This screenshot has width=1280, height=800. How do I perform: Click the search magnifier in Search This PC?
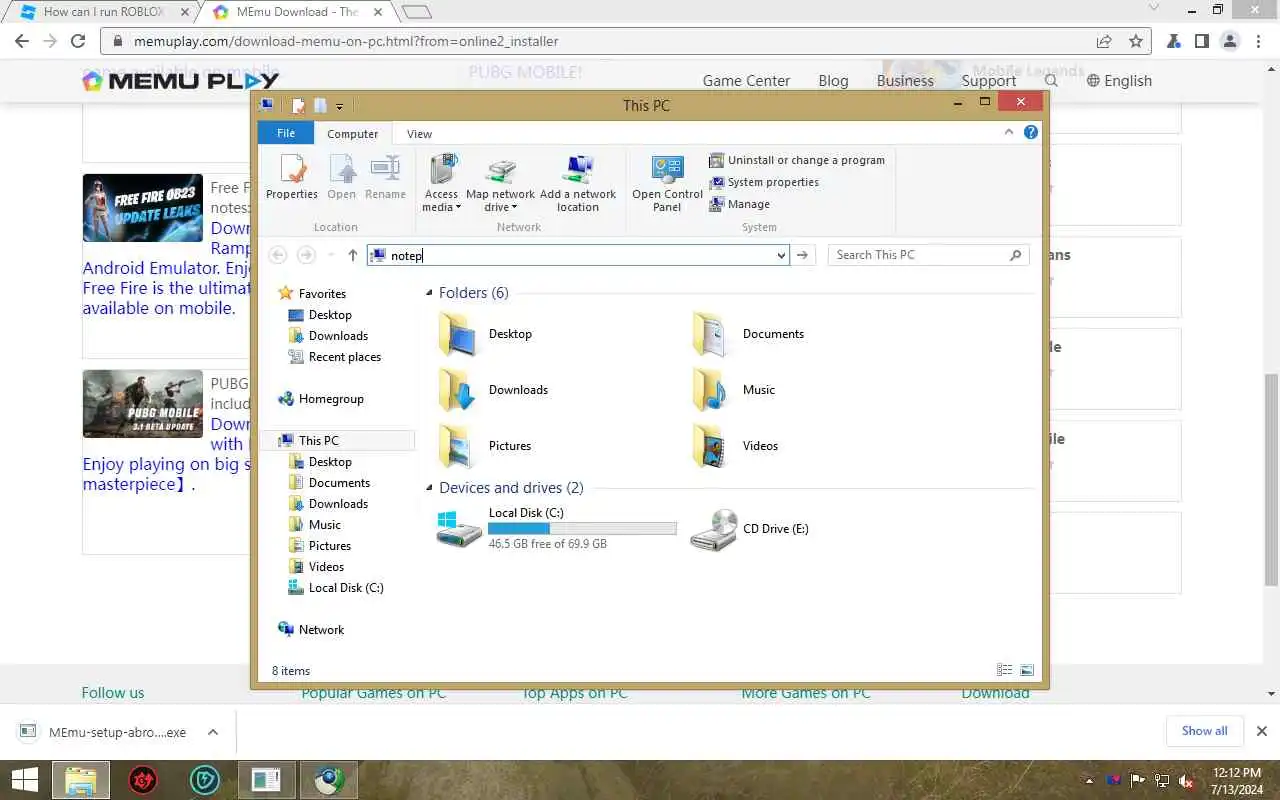(1016, 255)
